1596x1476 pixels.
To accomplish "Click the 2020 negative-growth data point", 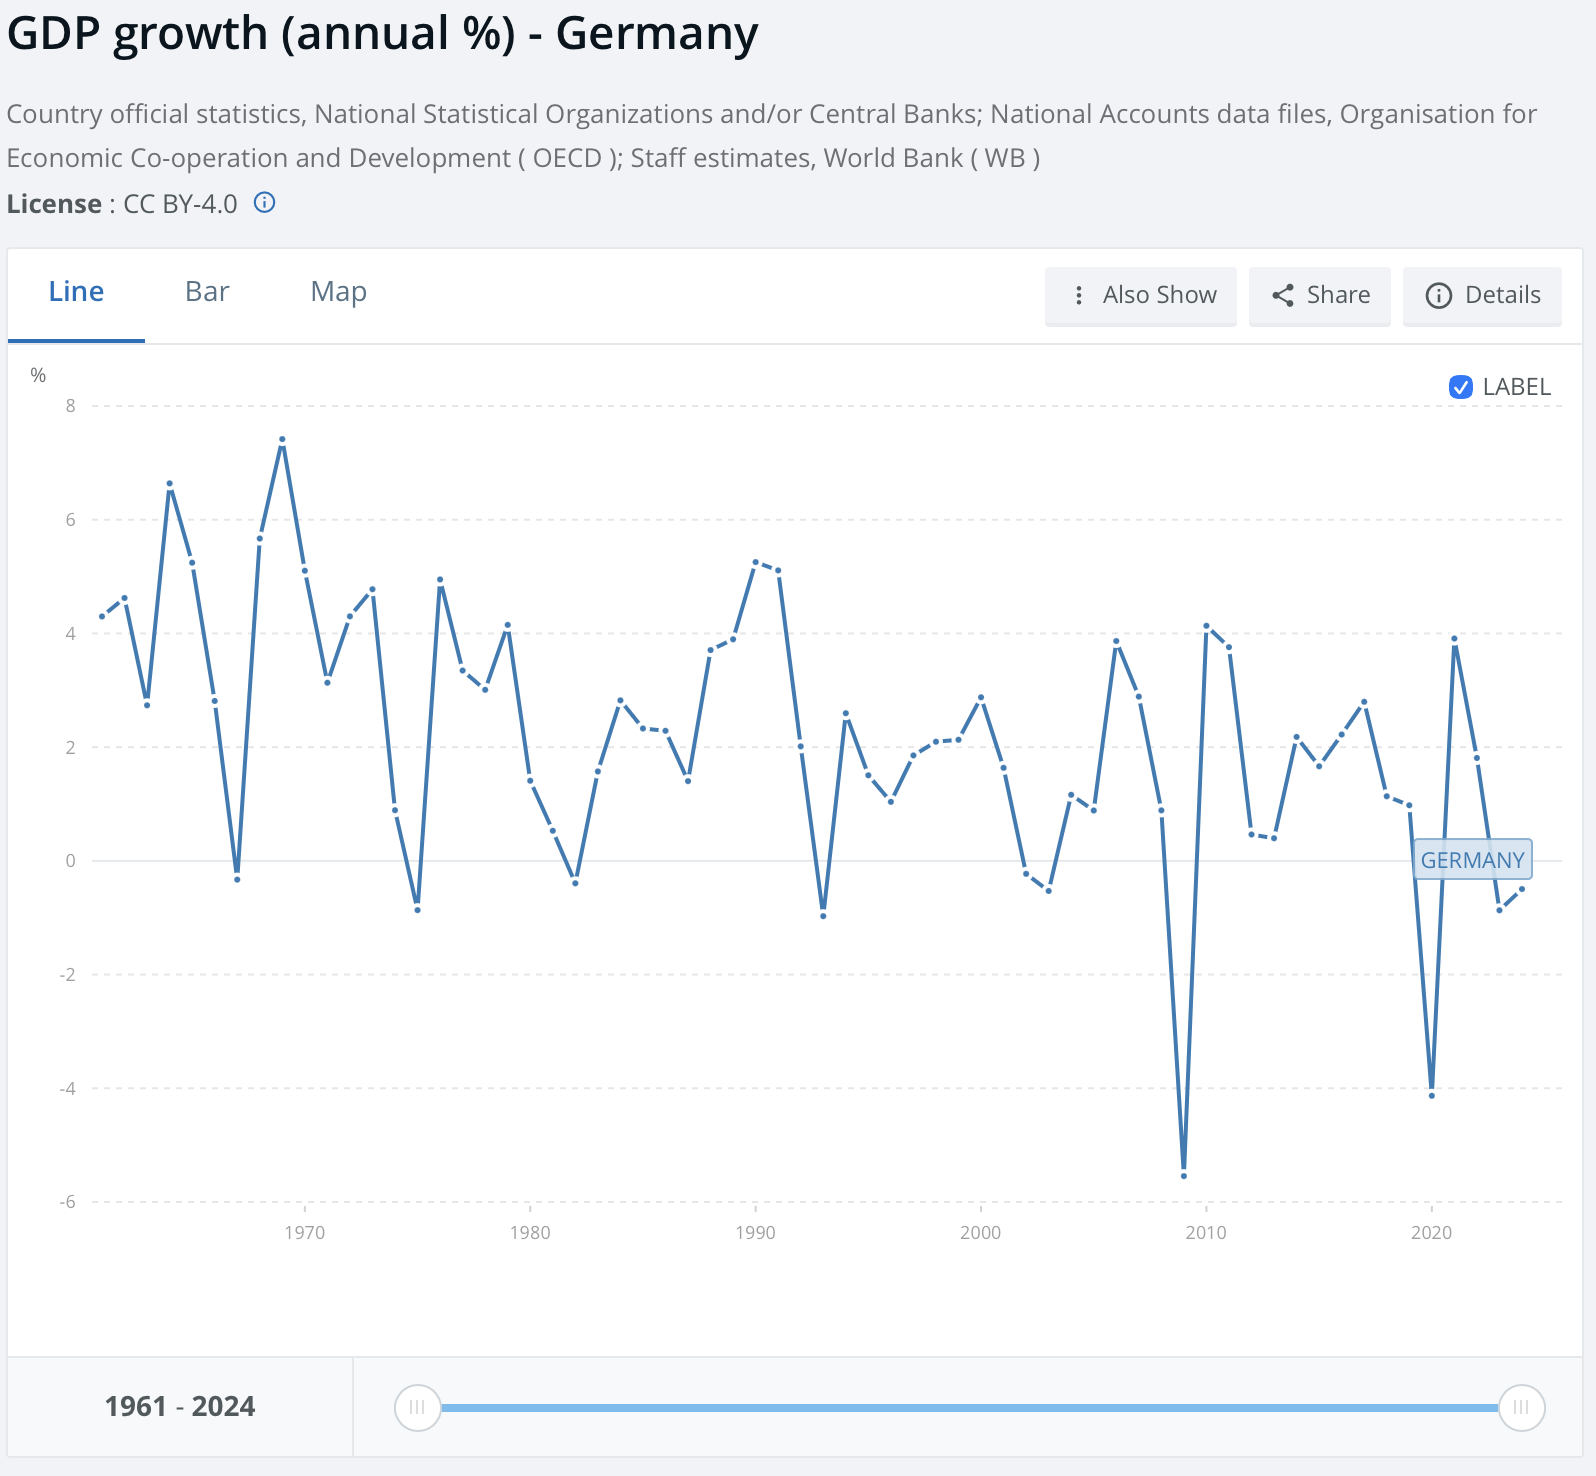I will 1432,1096.
